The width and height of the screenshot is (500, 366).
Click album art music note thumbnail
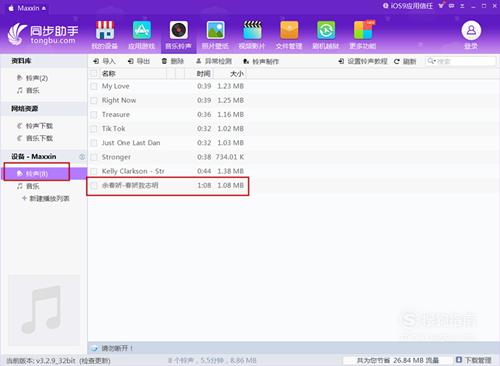coord(44,310)
